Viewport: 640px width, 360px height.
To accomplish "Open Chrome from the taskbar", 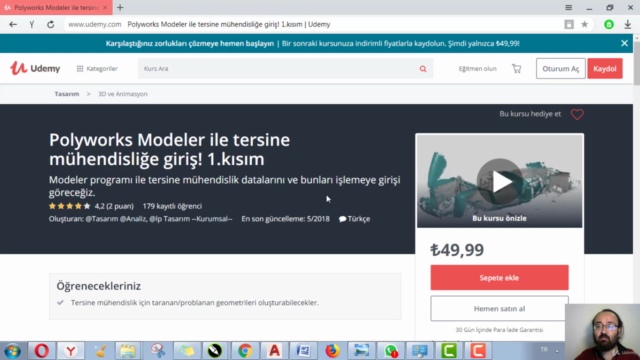I will click(245, 351).
